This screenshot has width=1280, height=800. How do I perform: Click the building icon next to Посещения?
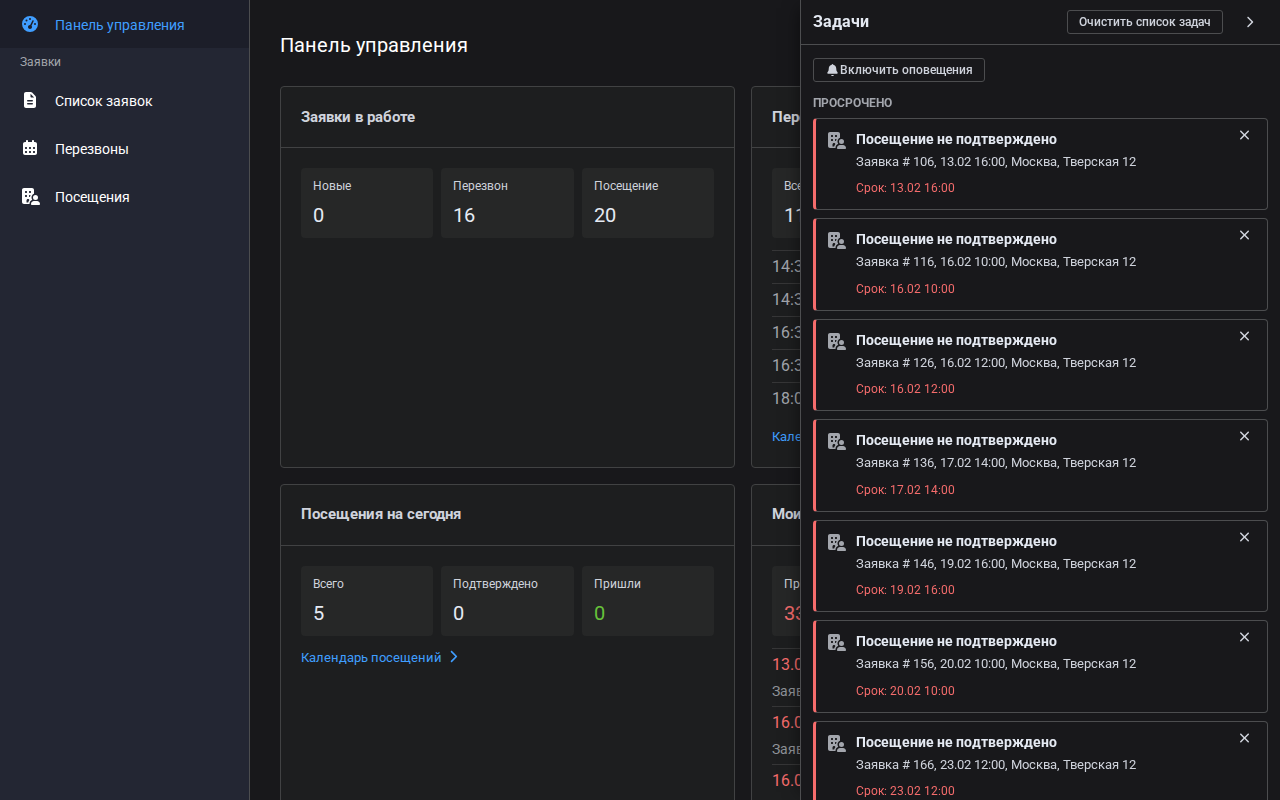(30, 196)
